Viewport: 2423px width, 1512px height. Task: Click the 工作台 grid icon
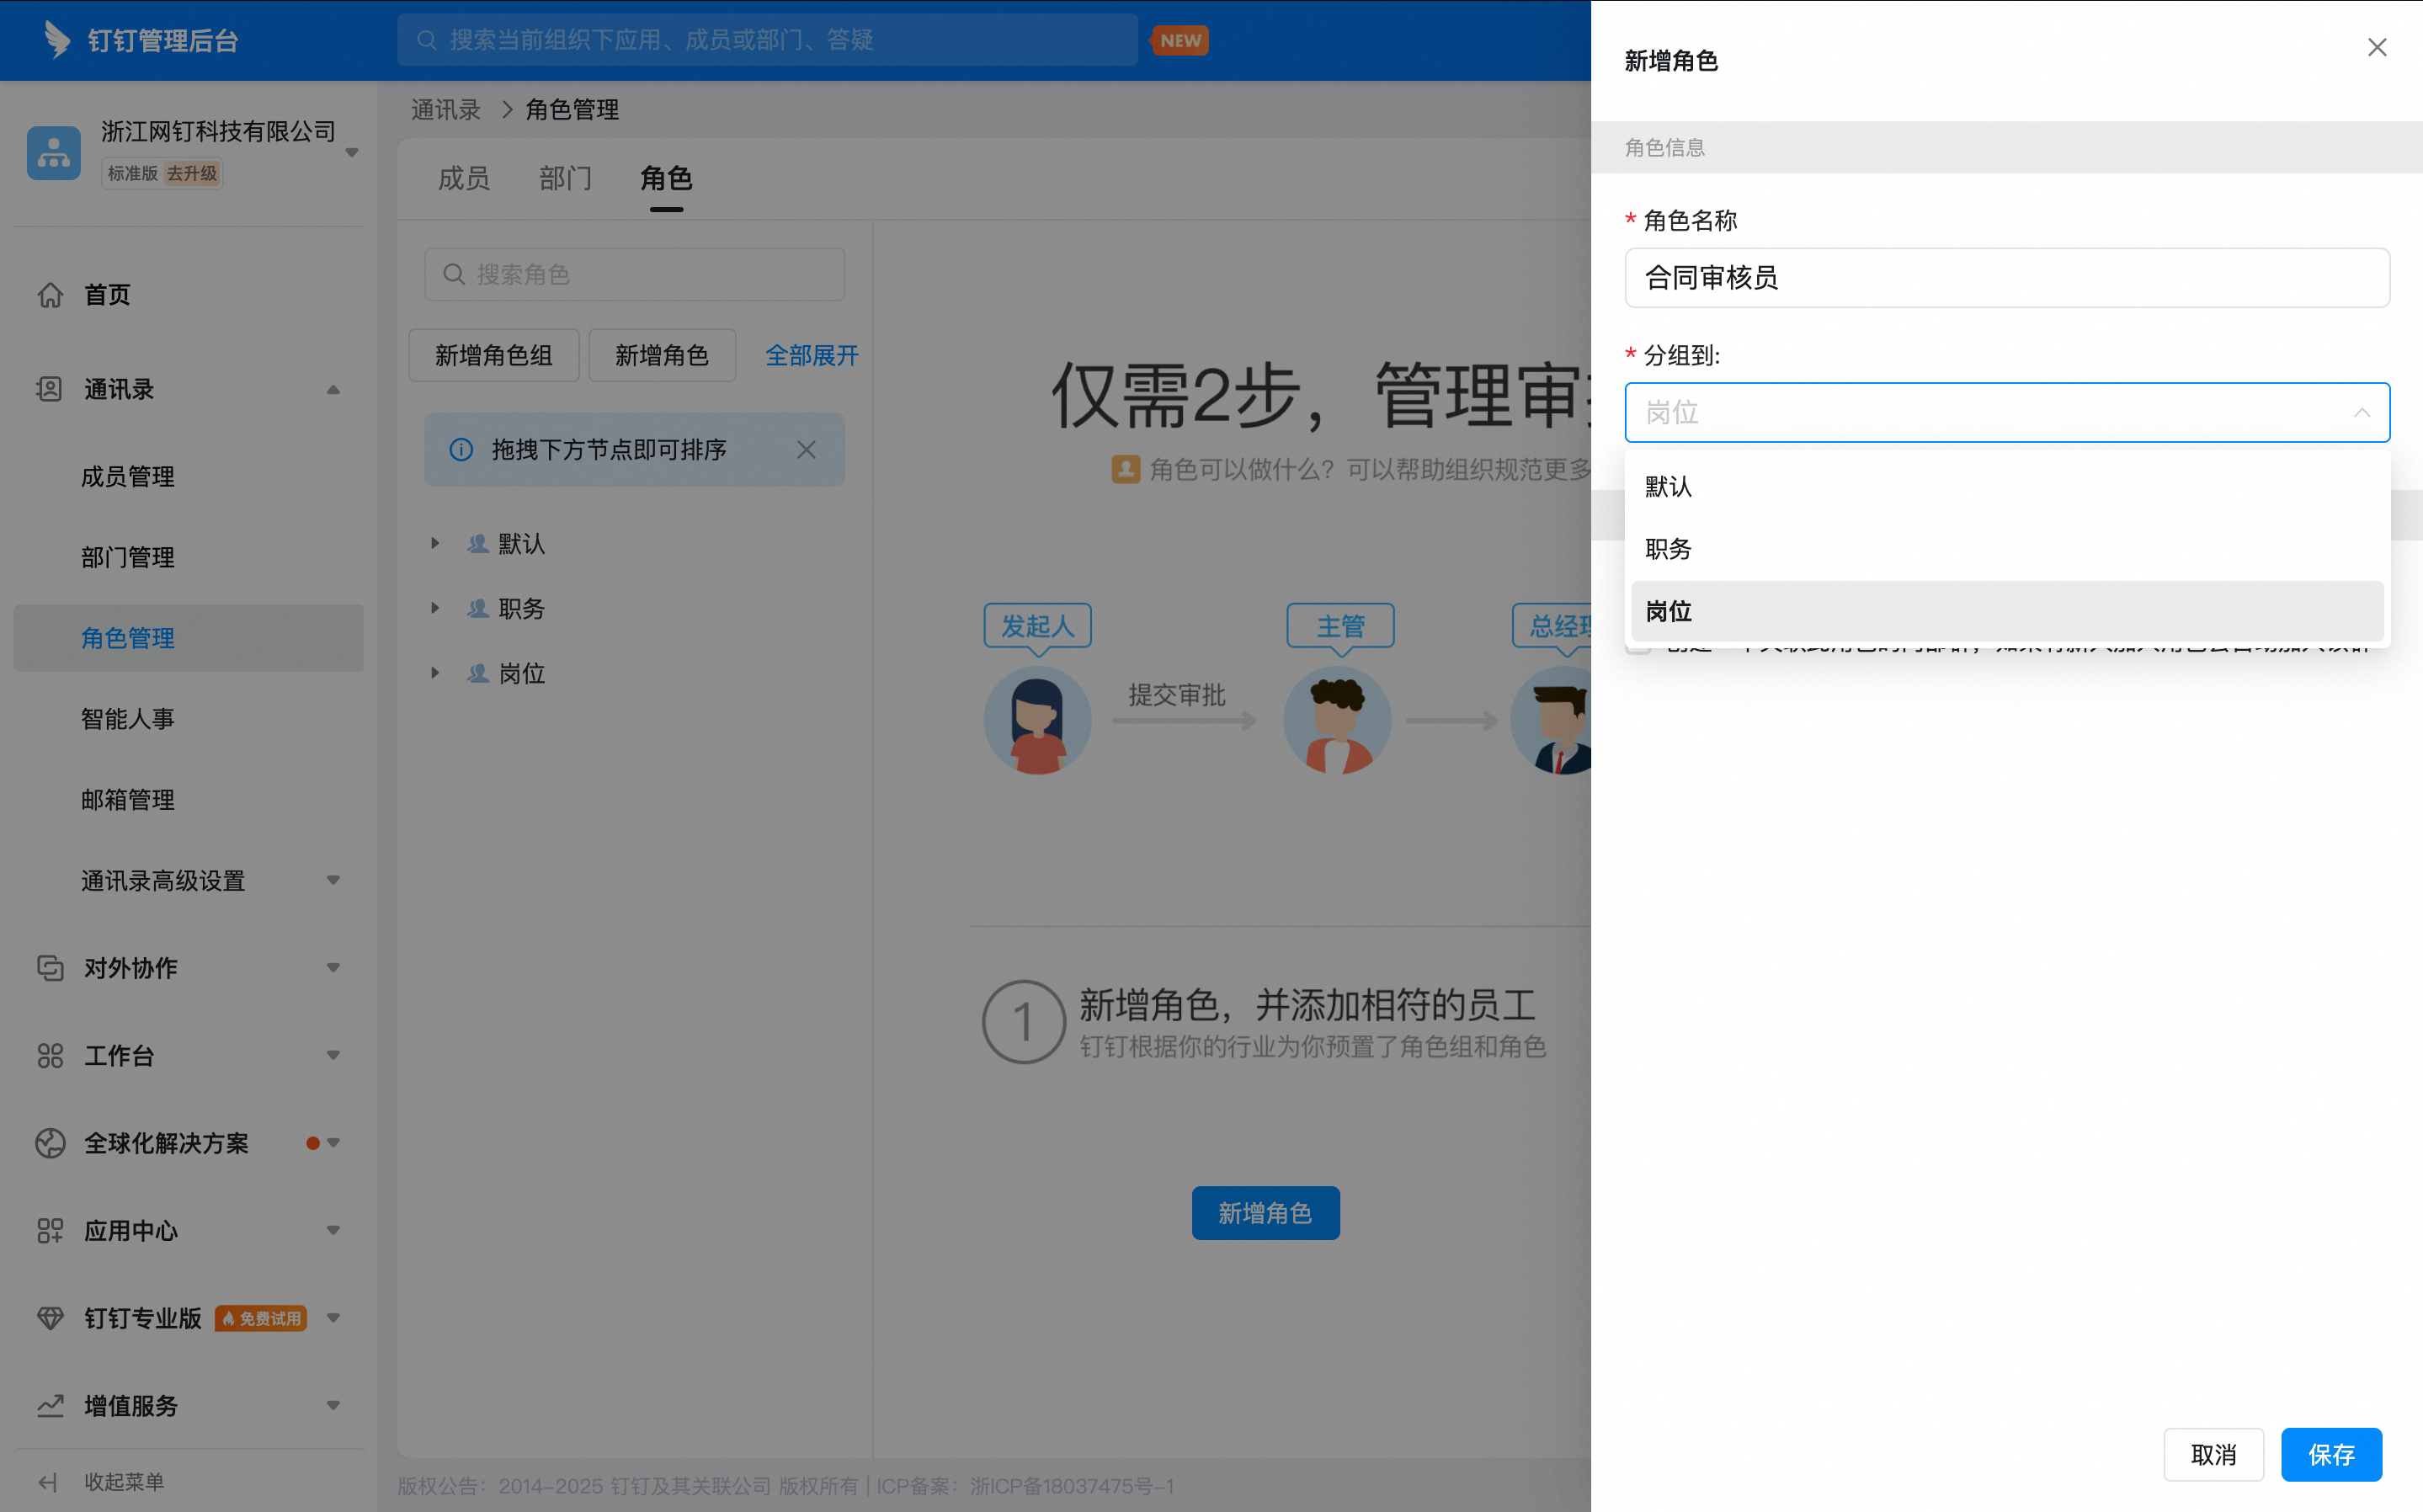[x=50, y=1055]
